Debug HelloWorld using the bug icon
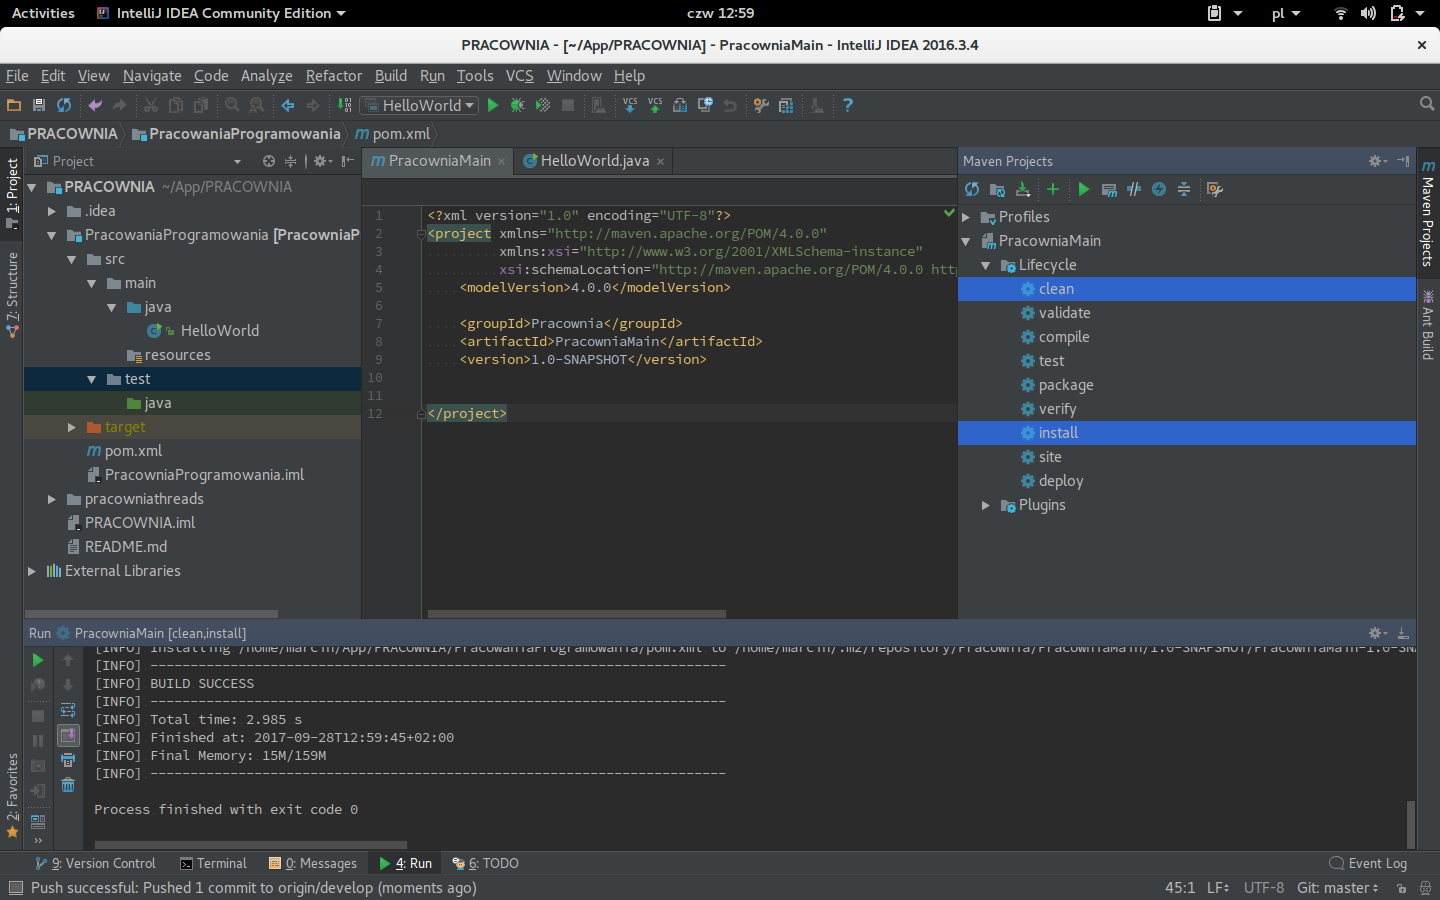This screenshot has width=1440, height=900. 518,105
